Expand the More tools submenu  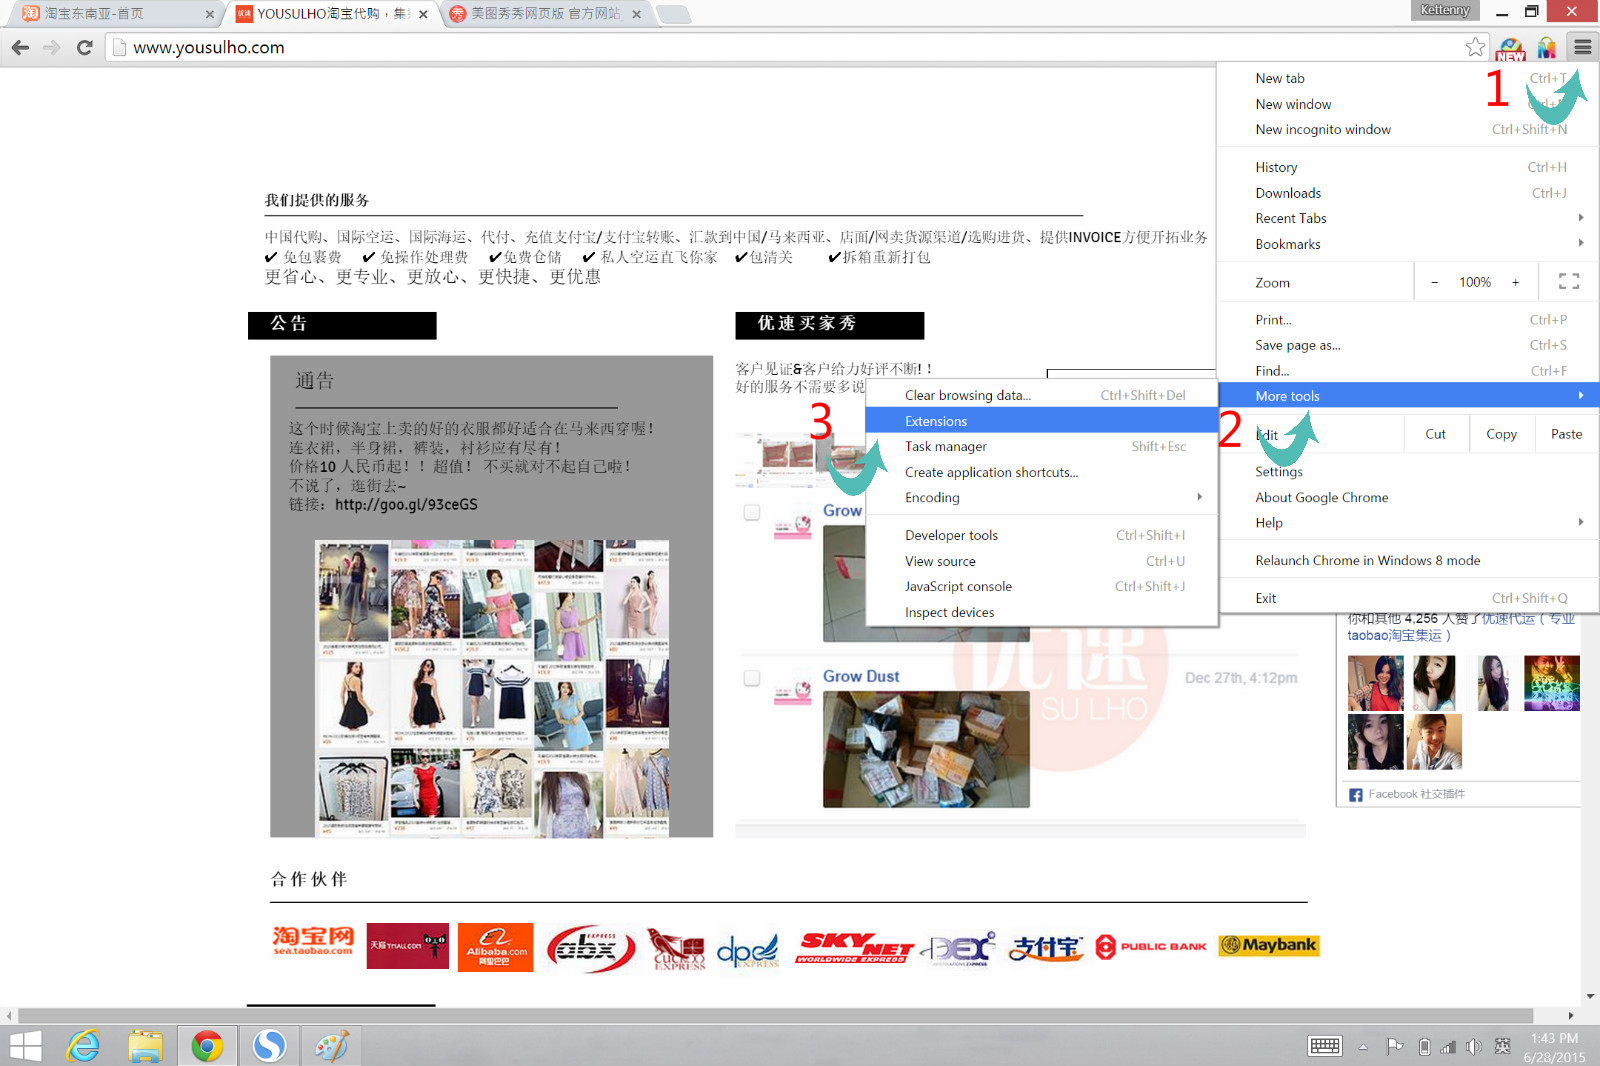[1408, 396]
